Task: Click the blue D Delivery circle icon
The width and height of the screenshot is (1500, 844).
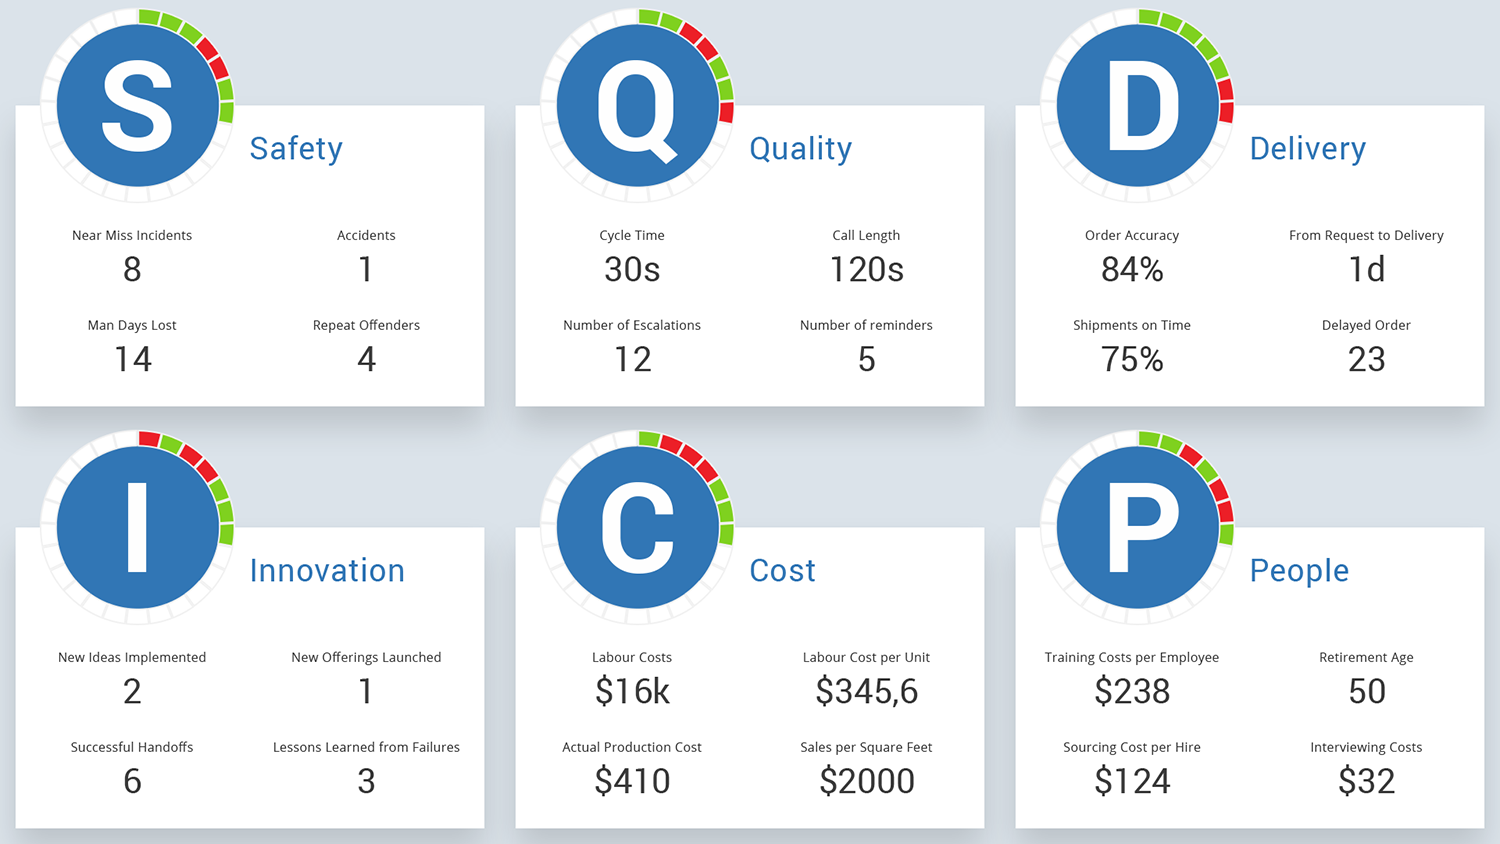Action: pos(1137,106)
